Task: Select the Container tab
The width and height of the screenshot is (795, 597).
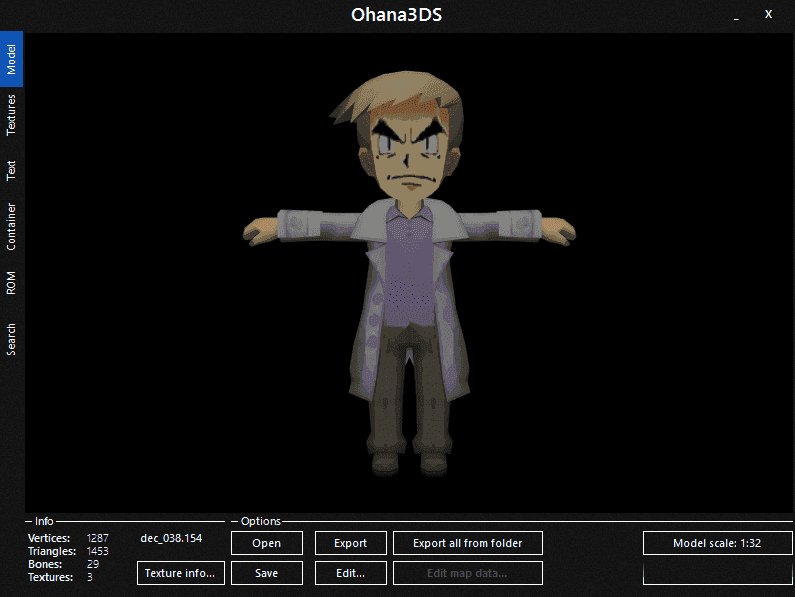Action: click(x=11, y=227)
